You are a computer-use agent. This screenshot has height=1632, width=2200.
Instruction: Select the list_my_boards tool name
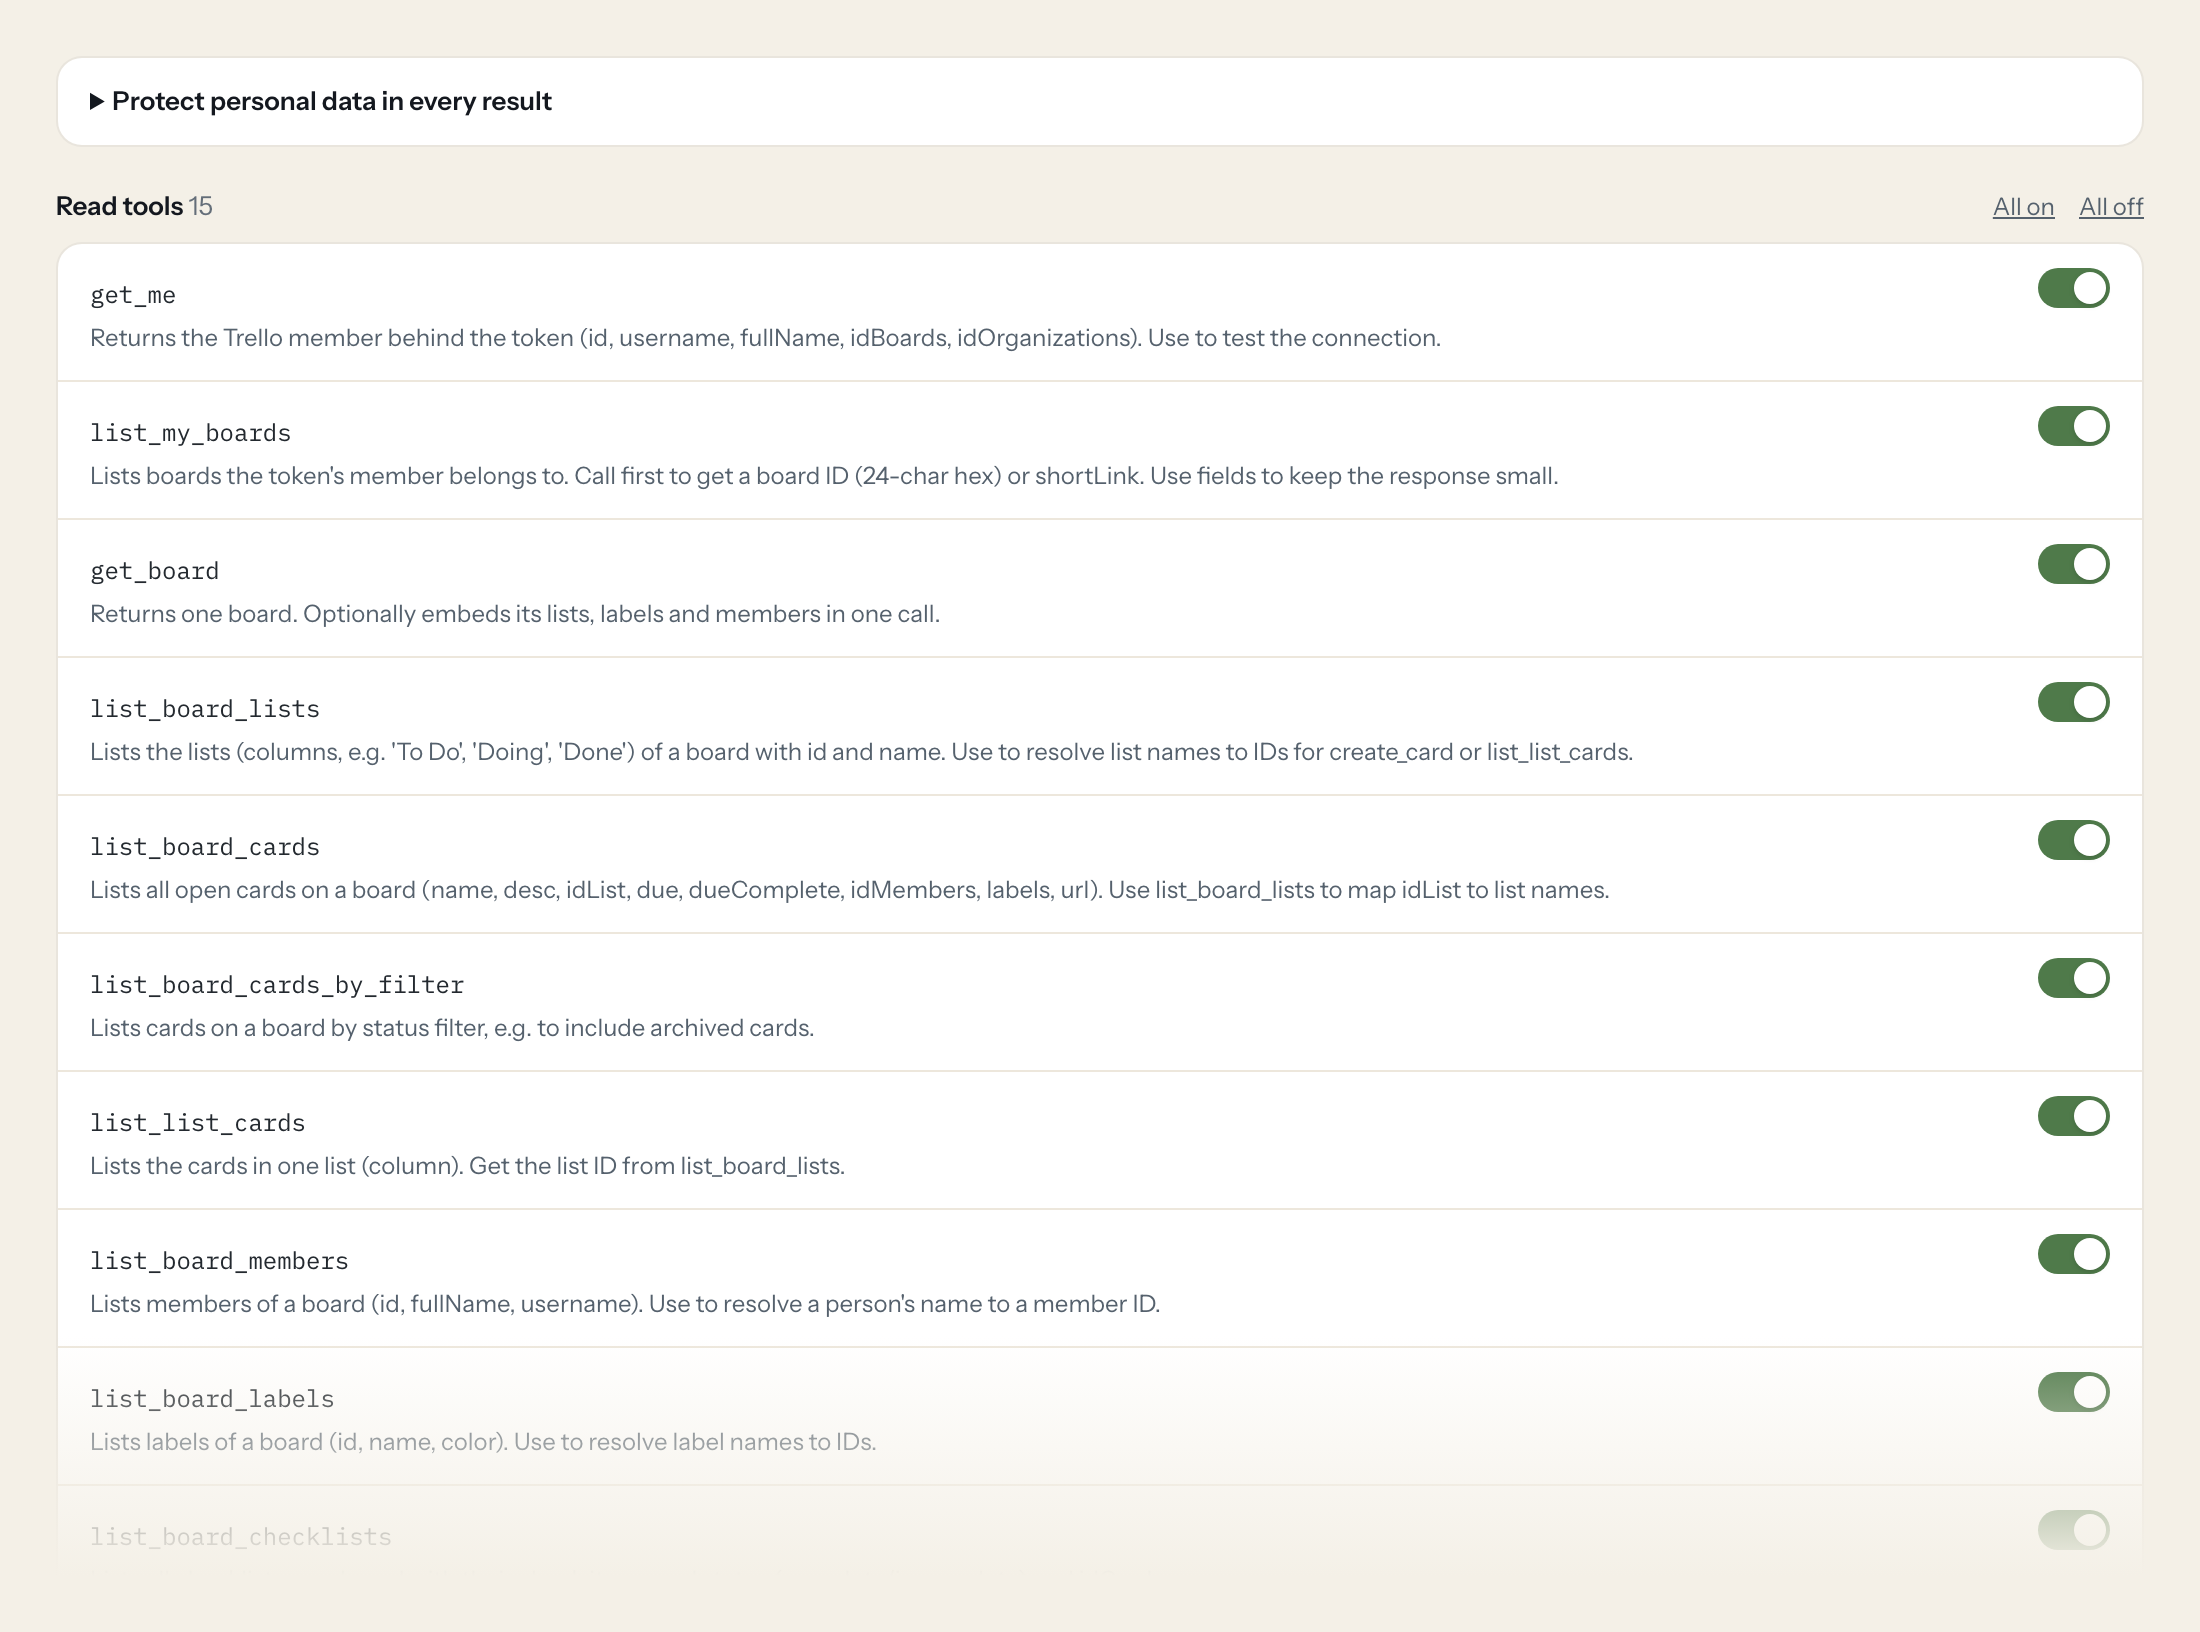pos(190,433)
